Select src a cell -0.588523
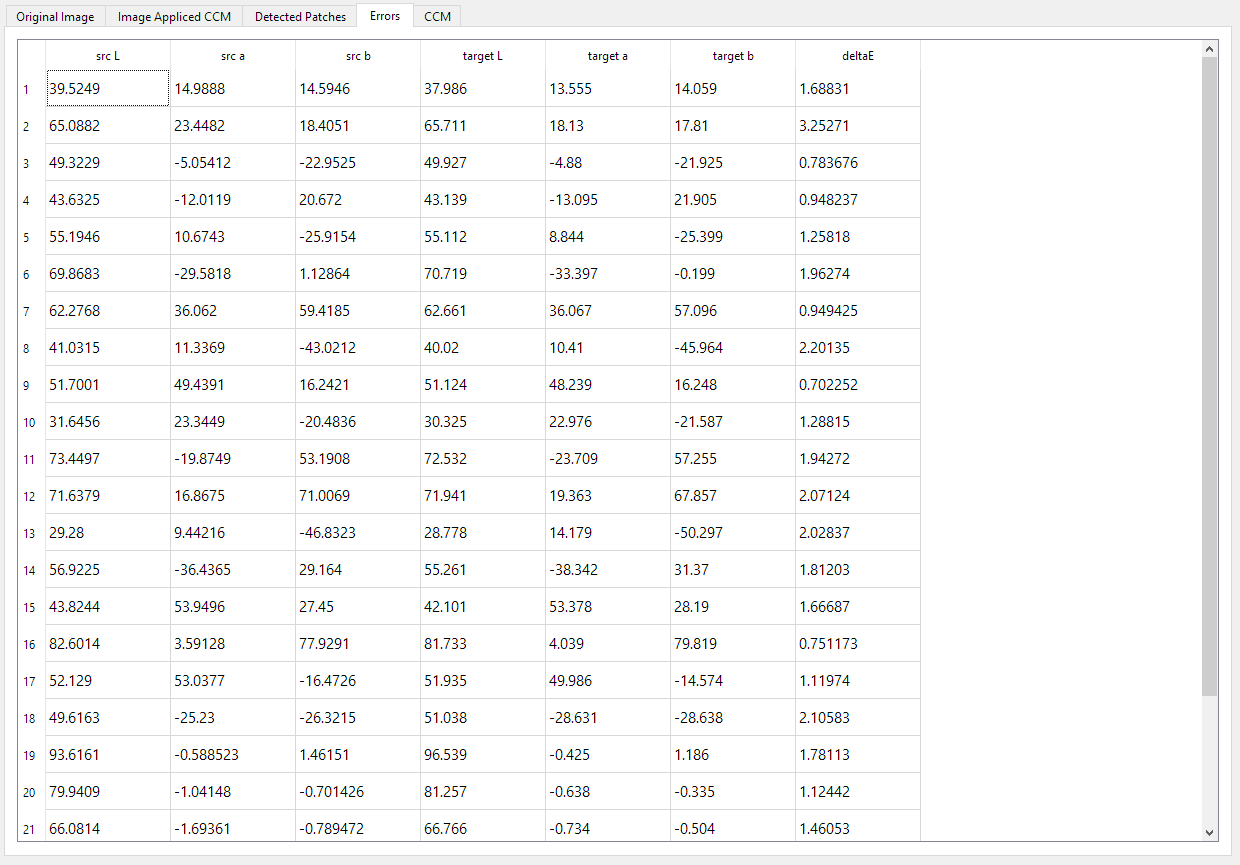 233,755
